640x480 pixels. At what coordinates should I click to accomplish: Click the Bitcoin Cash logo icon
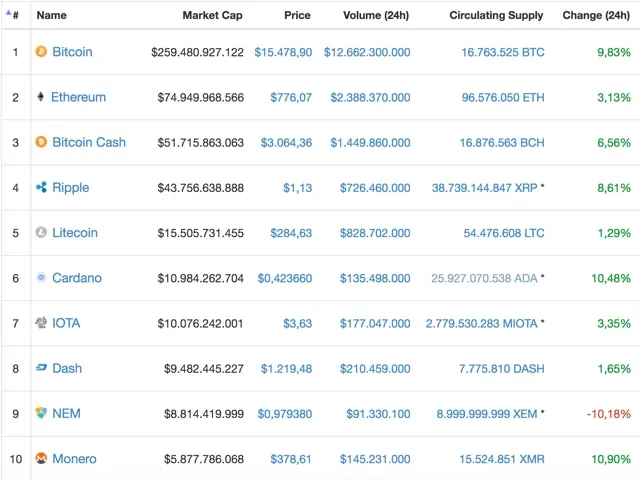(x=41, y=142)
